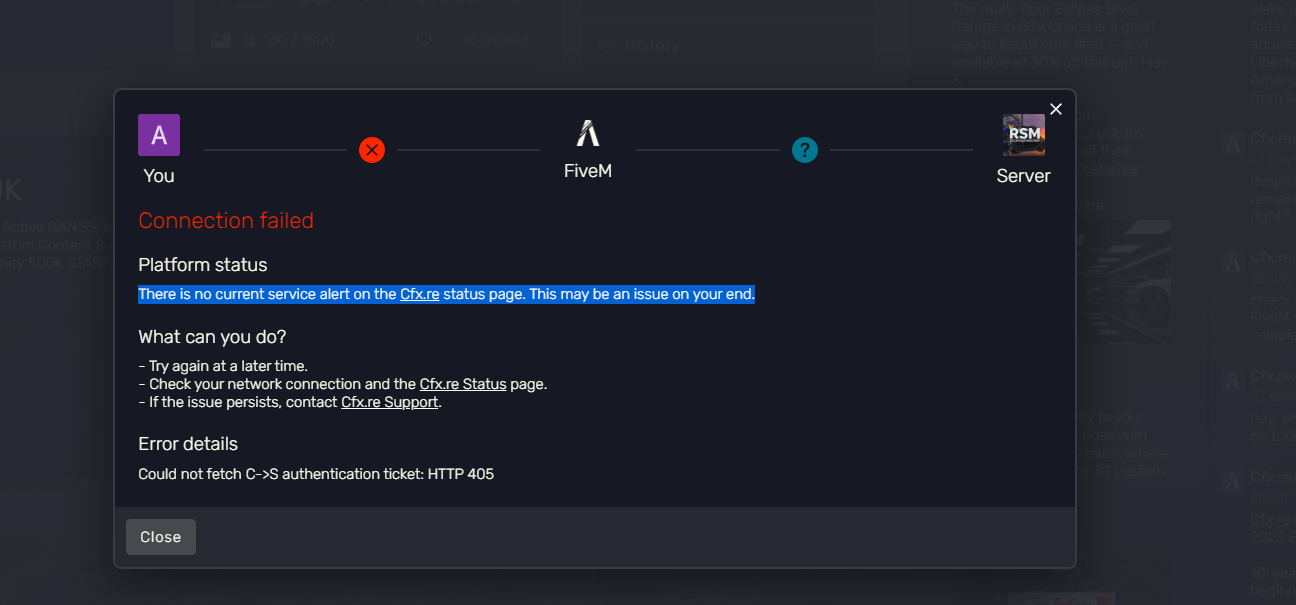The image size is (1296, 605).
Task: Click the RSM server thumbnail image
Action: pyautogui.click(x=1023, y=135)
